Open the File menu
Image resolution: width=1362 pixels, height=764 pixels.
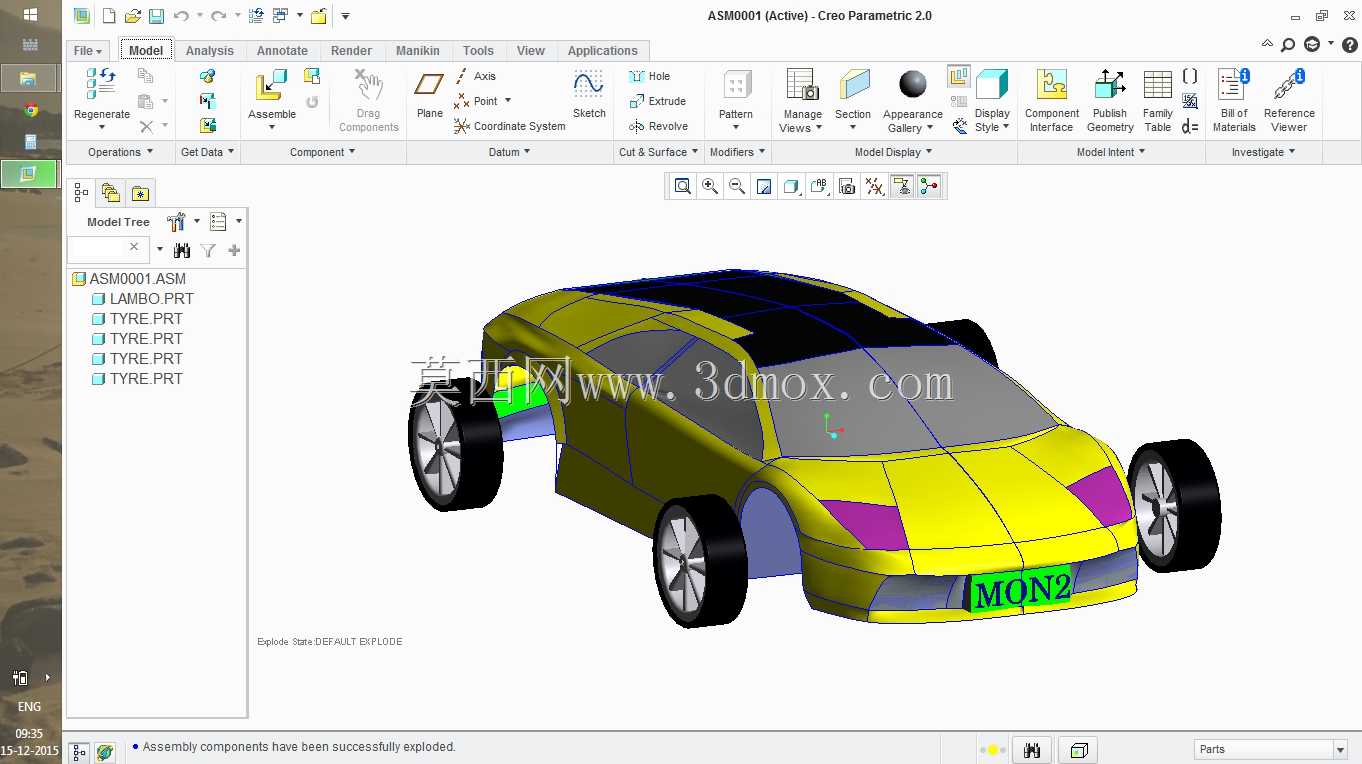[x=88, y=51]
